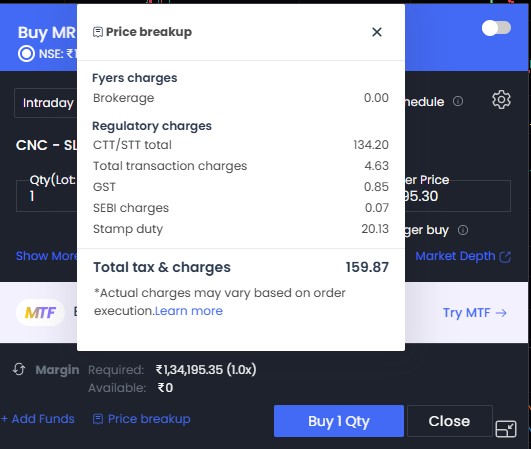
Task: Click info icon beside Schedule
Action: (x=458, y=101)
